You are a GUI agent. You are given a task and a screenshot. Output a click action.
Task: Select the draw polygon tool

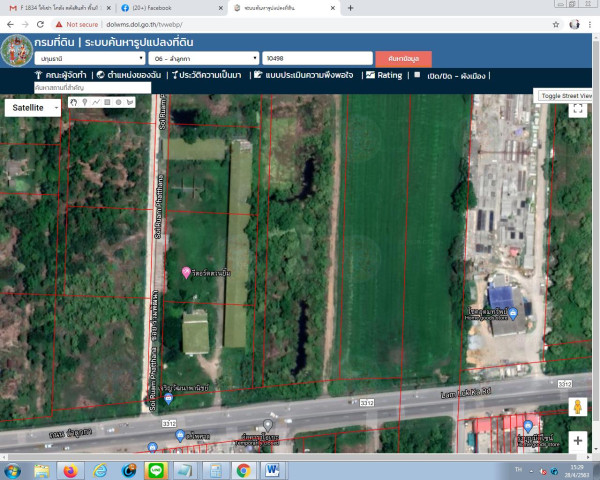click(131, 102)
